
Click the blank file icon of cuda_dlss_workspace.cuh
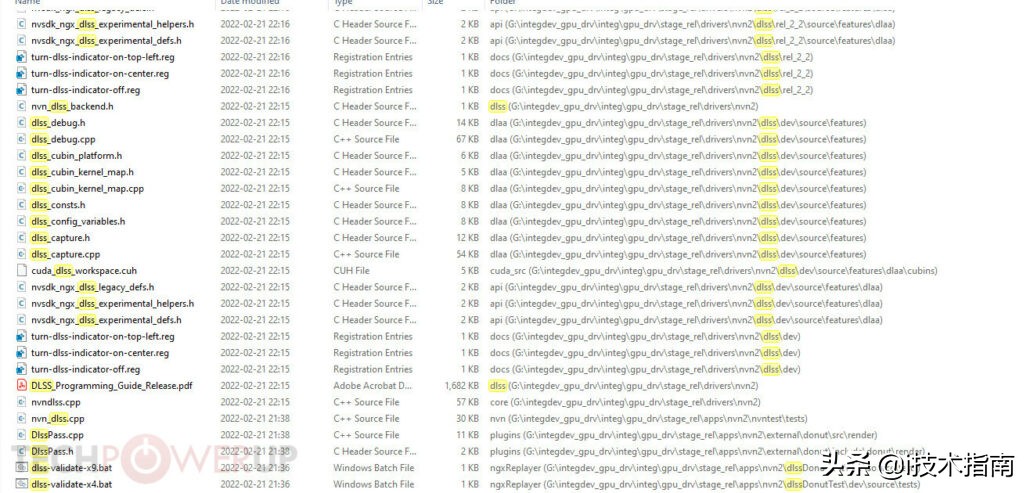22,271
